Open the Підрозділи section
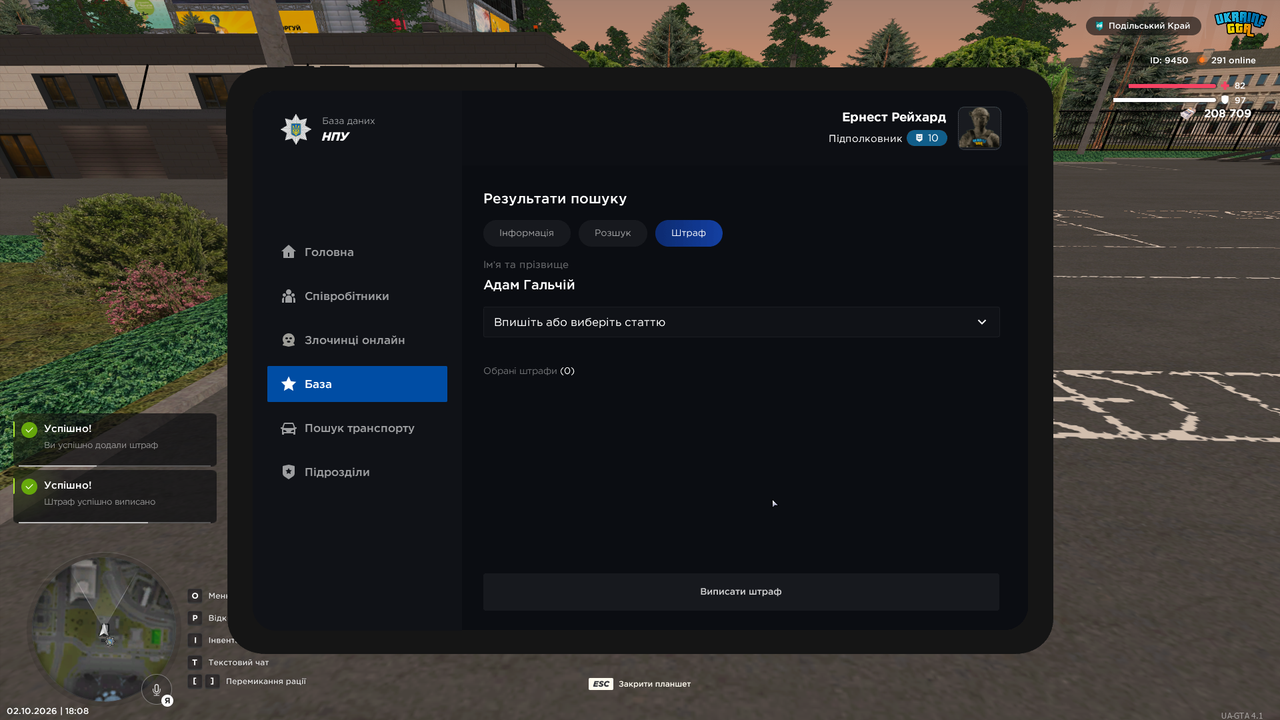 pyautogui.click(x=357, y=472)
